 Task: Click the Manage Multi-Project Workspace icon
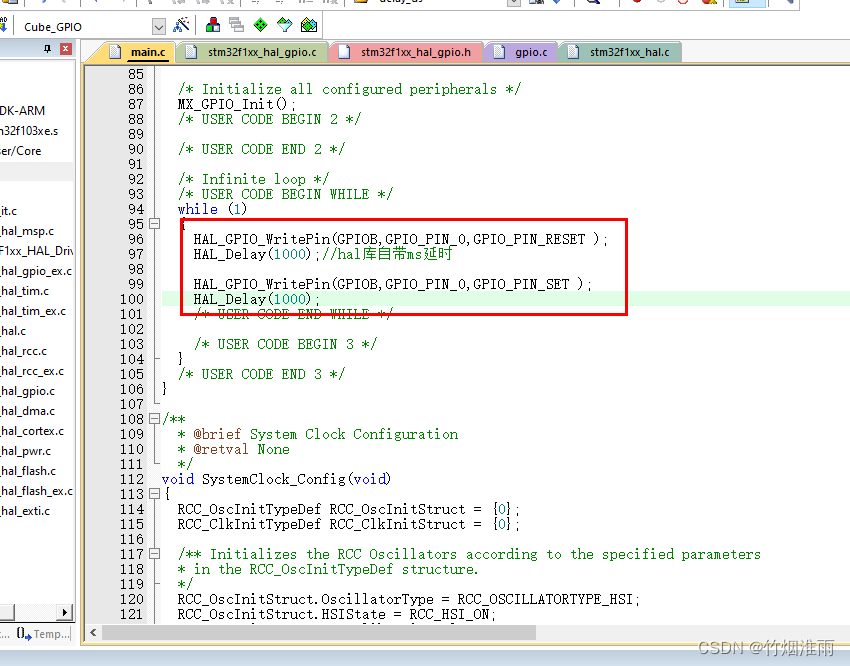click(236, 25)
